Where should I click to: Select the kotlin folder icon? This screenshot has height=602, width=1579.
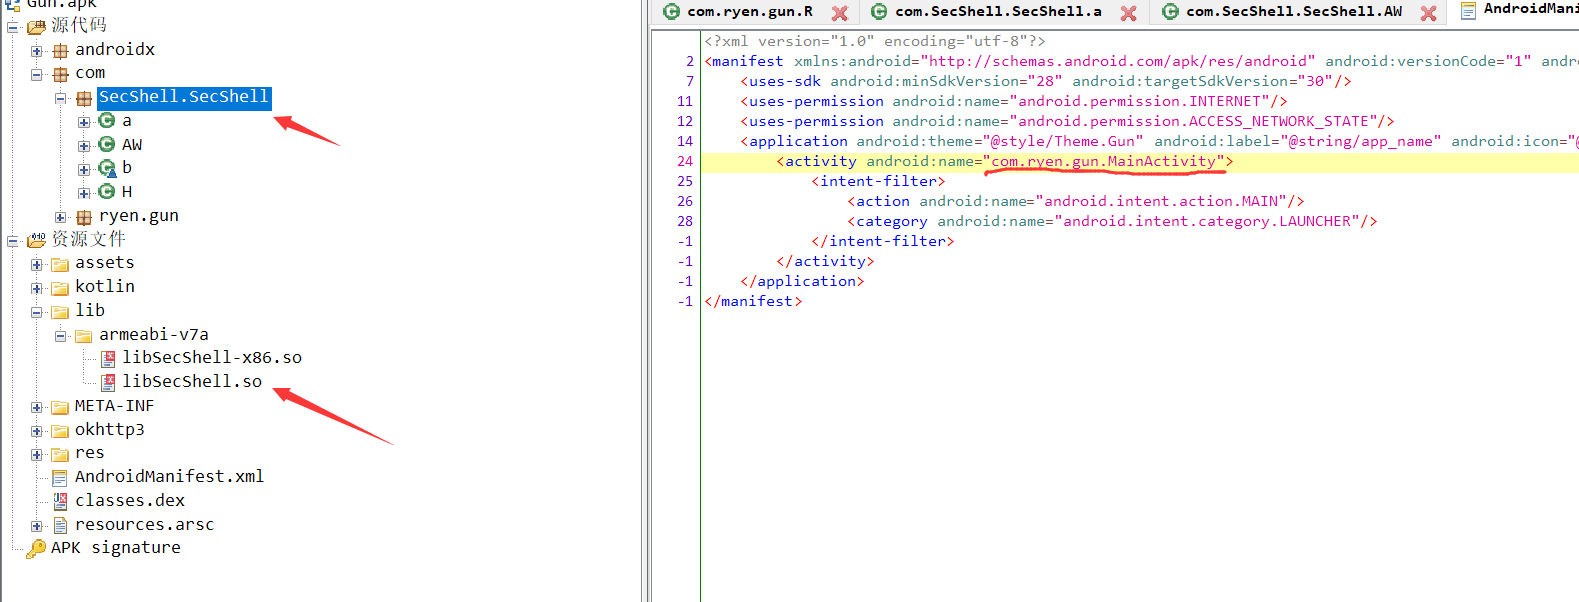click(60, 288)
